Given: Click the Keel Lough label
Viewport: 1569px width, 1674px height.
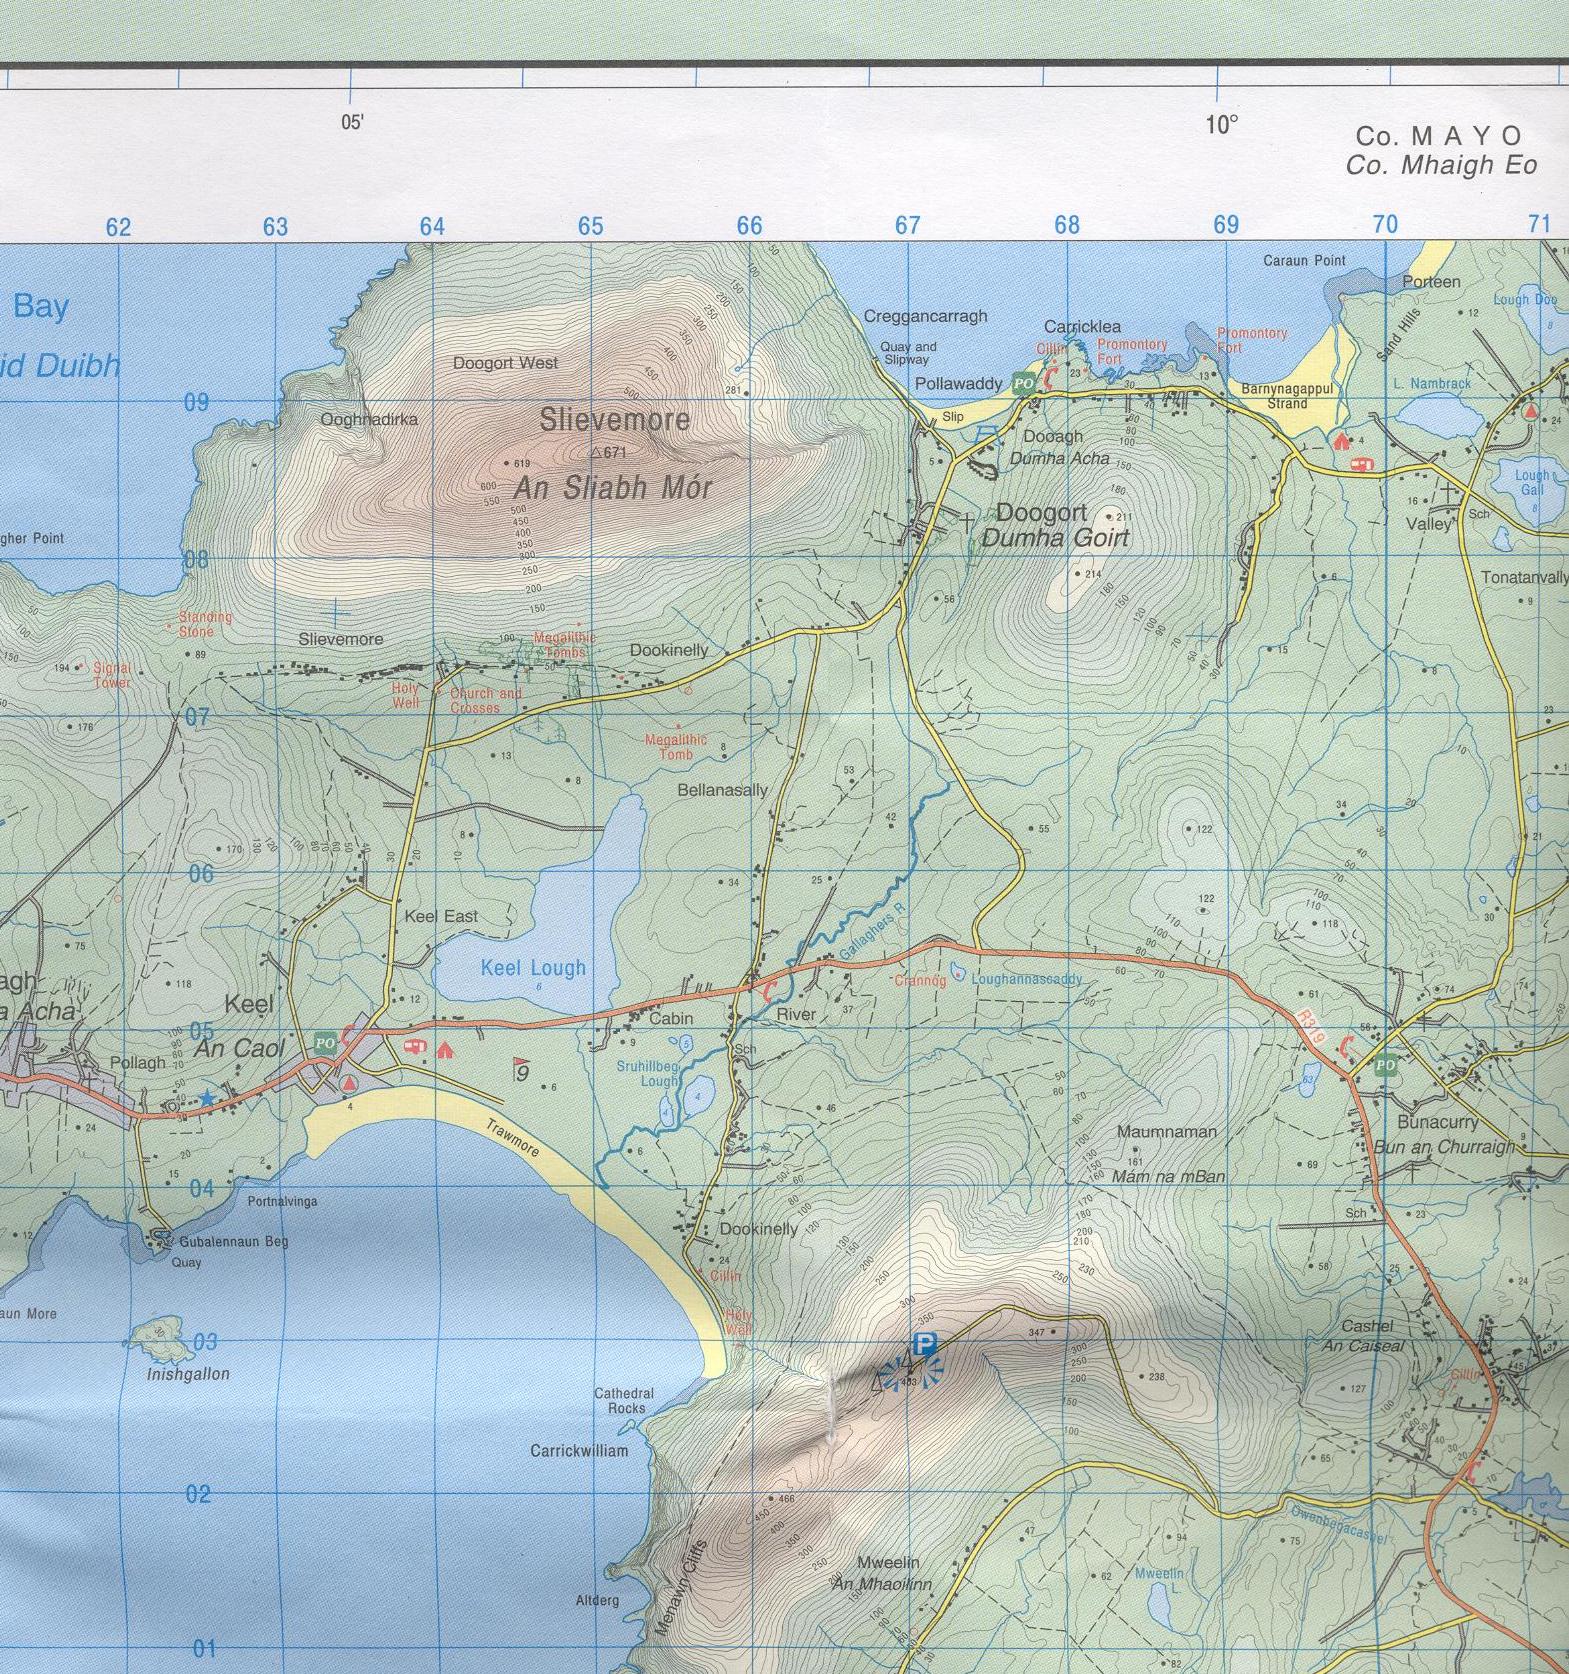Looking at the screenshot, I should (533, 968).
